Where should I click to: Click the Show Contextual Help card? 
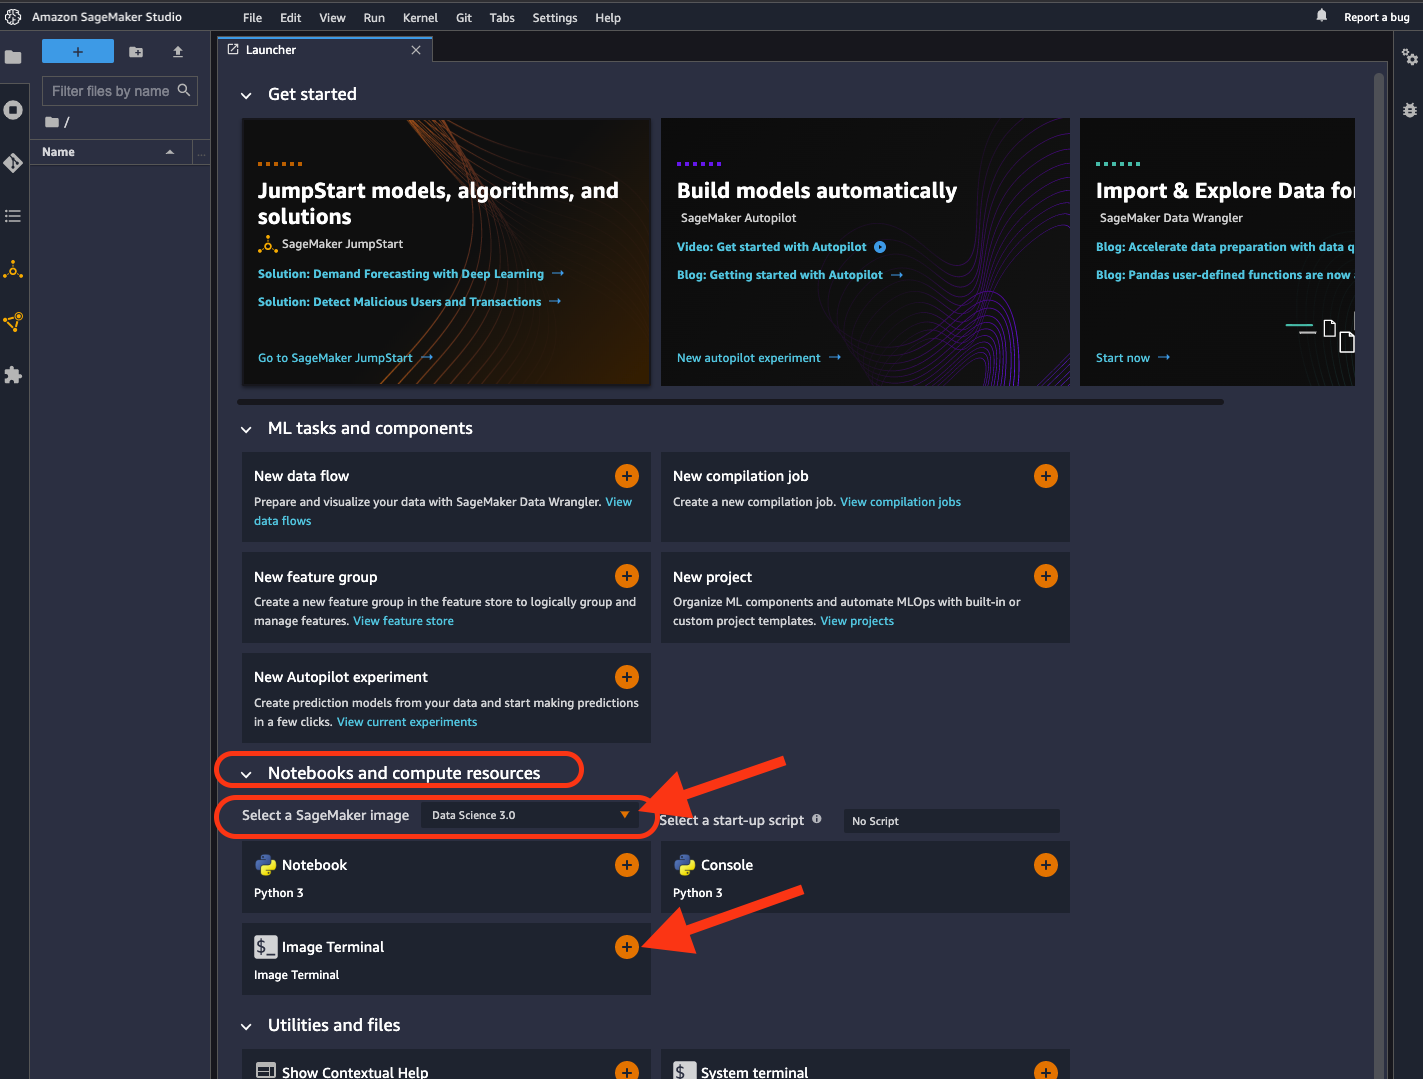point(446,1065)
